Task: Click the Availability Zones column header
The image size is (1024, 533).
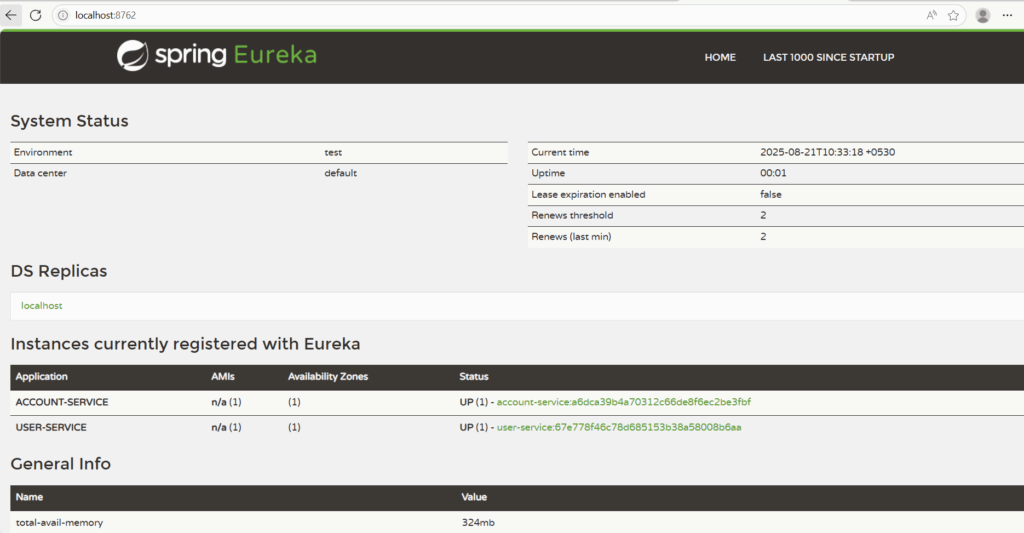Action: [328, 377]
